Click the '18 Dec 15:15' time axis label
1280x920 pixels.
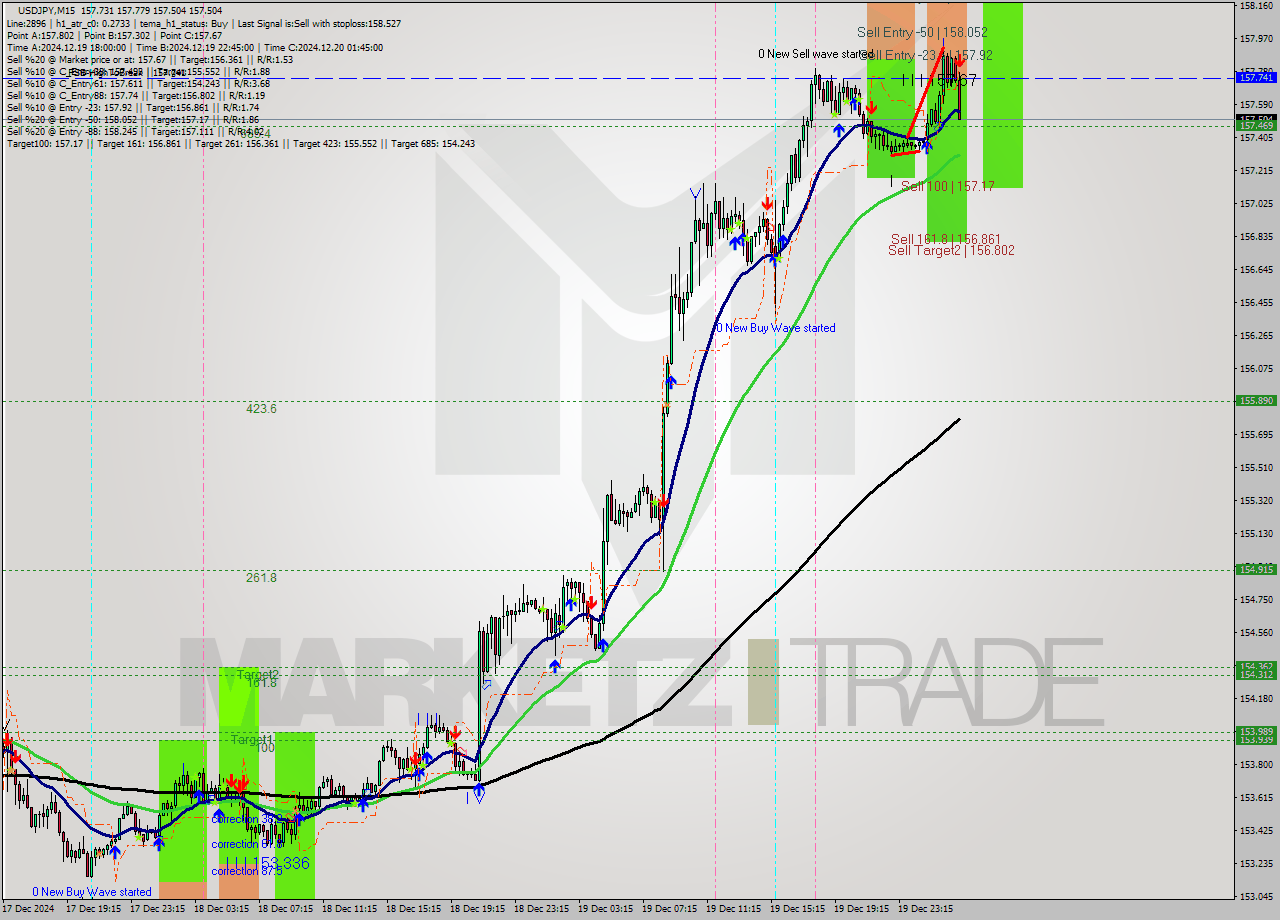[x=414, y=909]
